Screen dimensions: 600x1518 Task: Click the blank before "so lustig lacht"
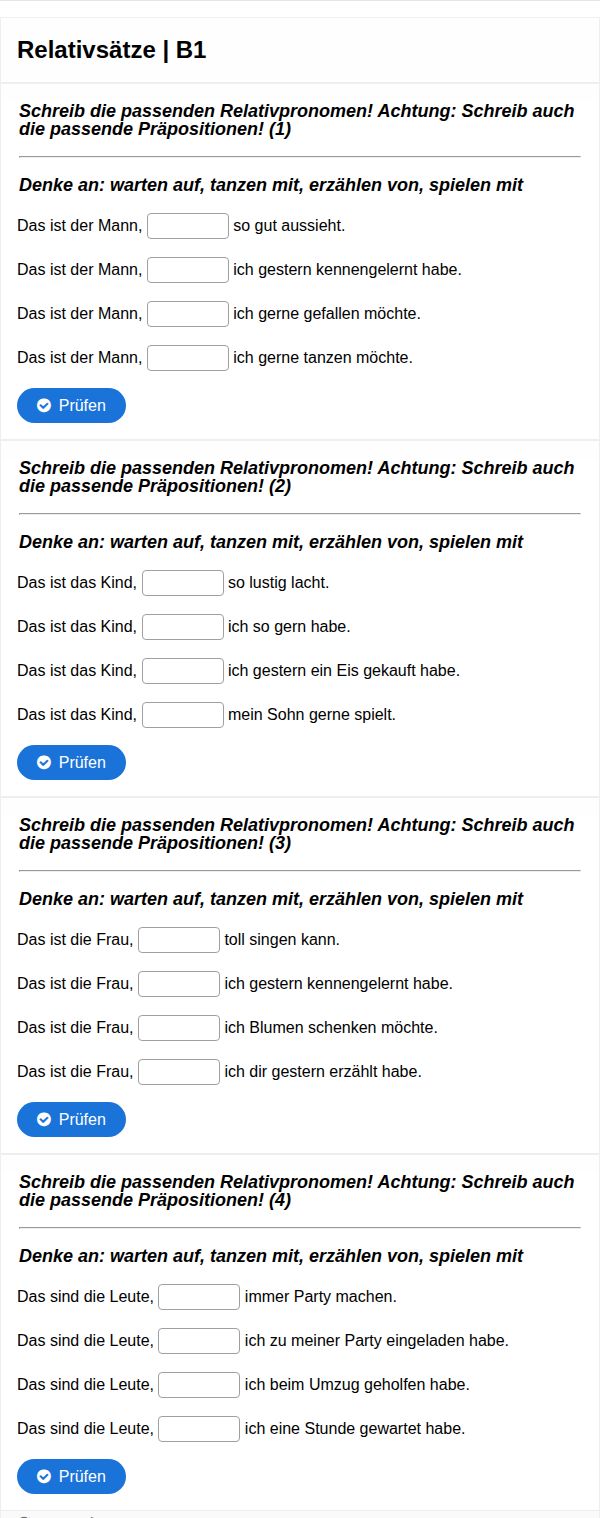click(183, 583)
